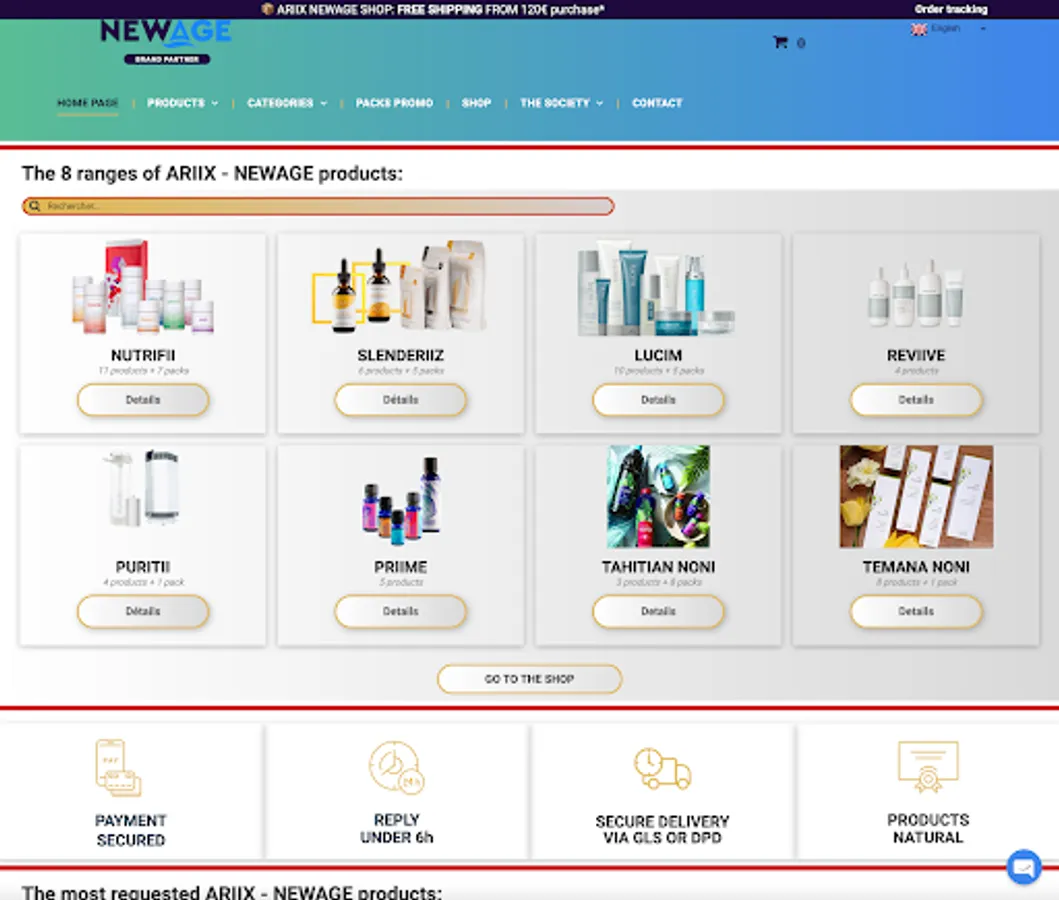Viewport: 1059px width, 900px height.
Task: Click the TAHITIAN NONI product image
Action: click(658, 496)
